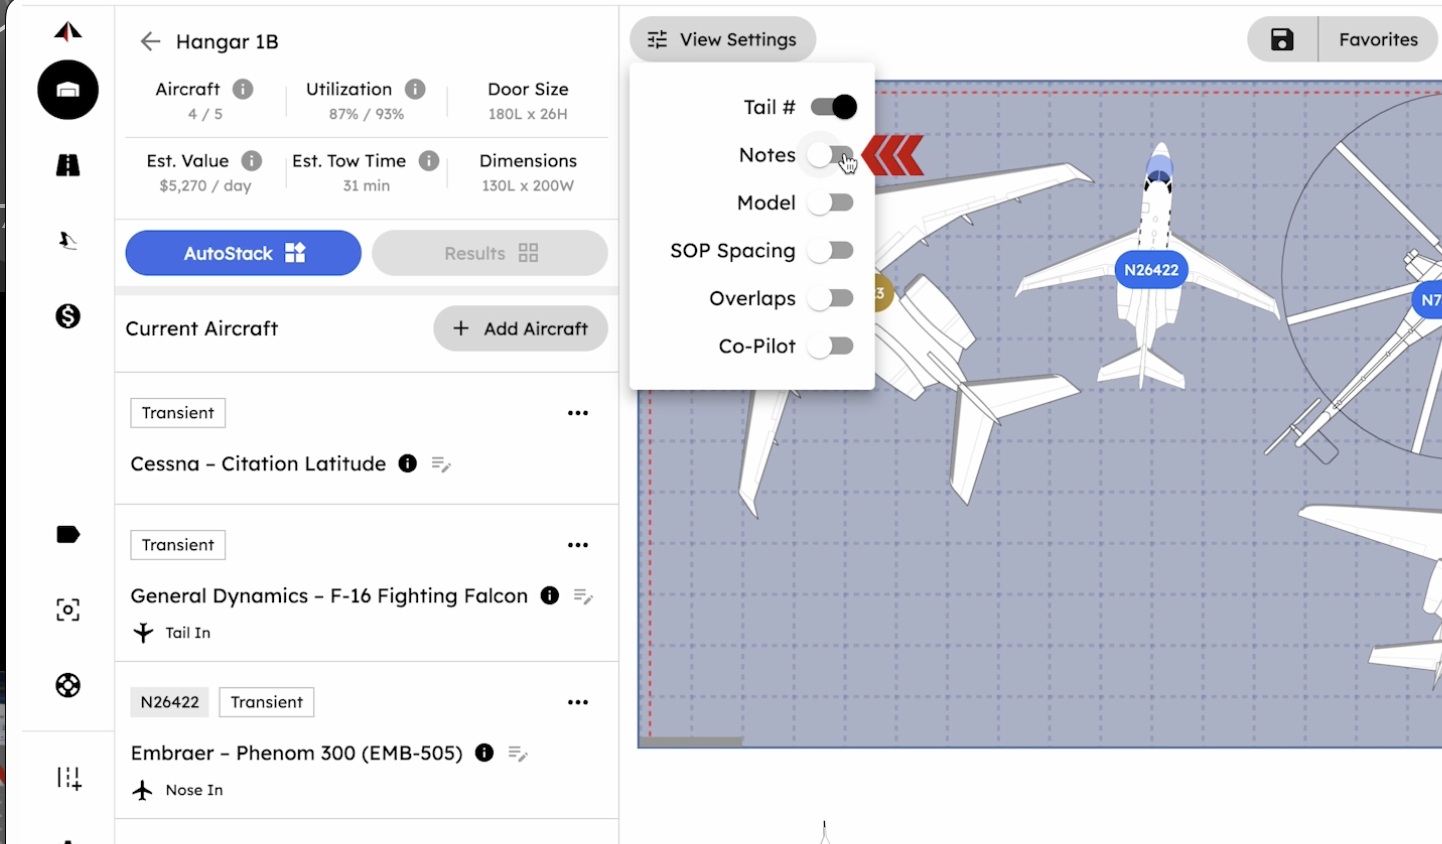Viewport: 1442px width, 844px height.
Task: Show info about Aircraft count
Action: pos(243,89)
